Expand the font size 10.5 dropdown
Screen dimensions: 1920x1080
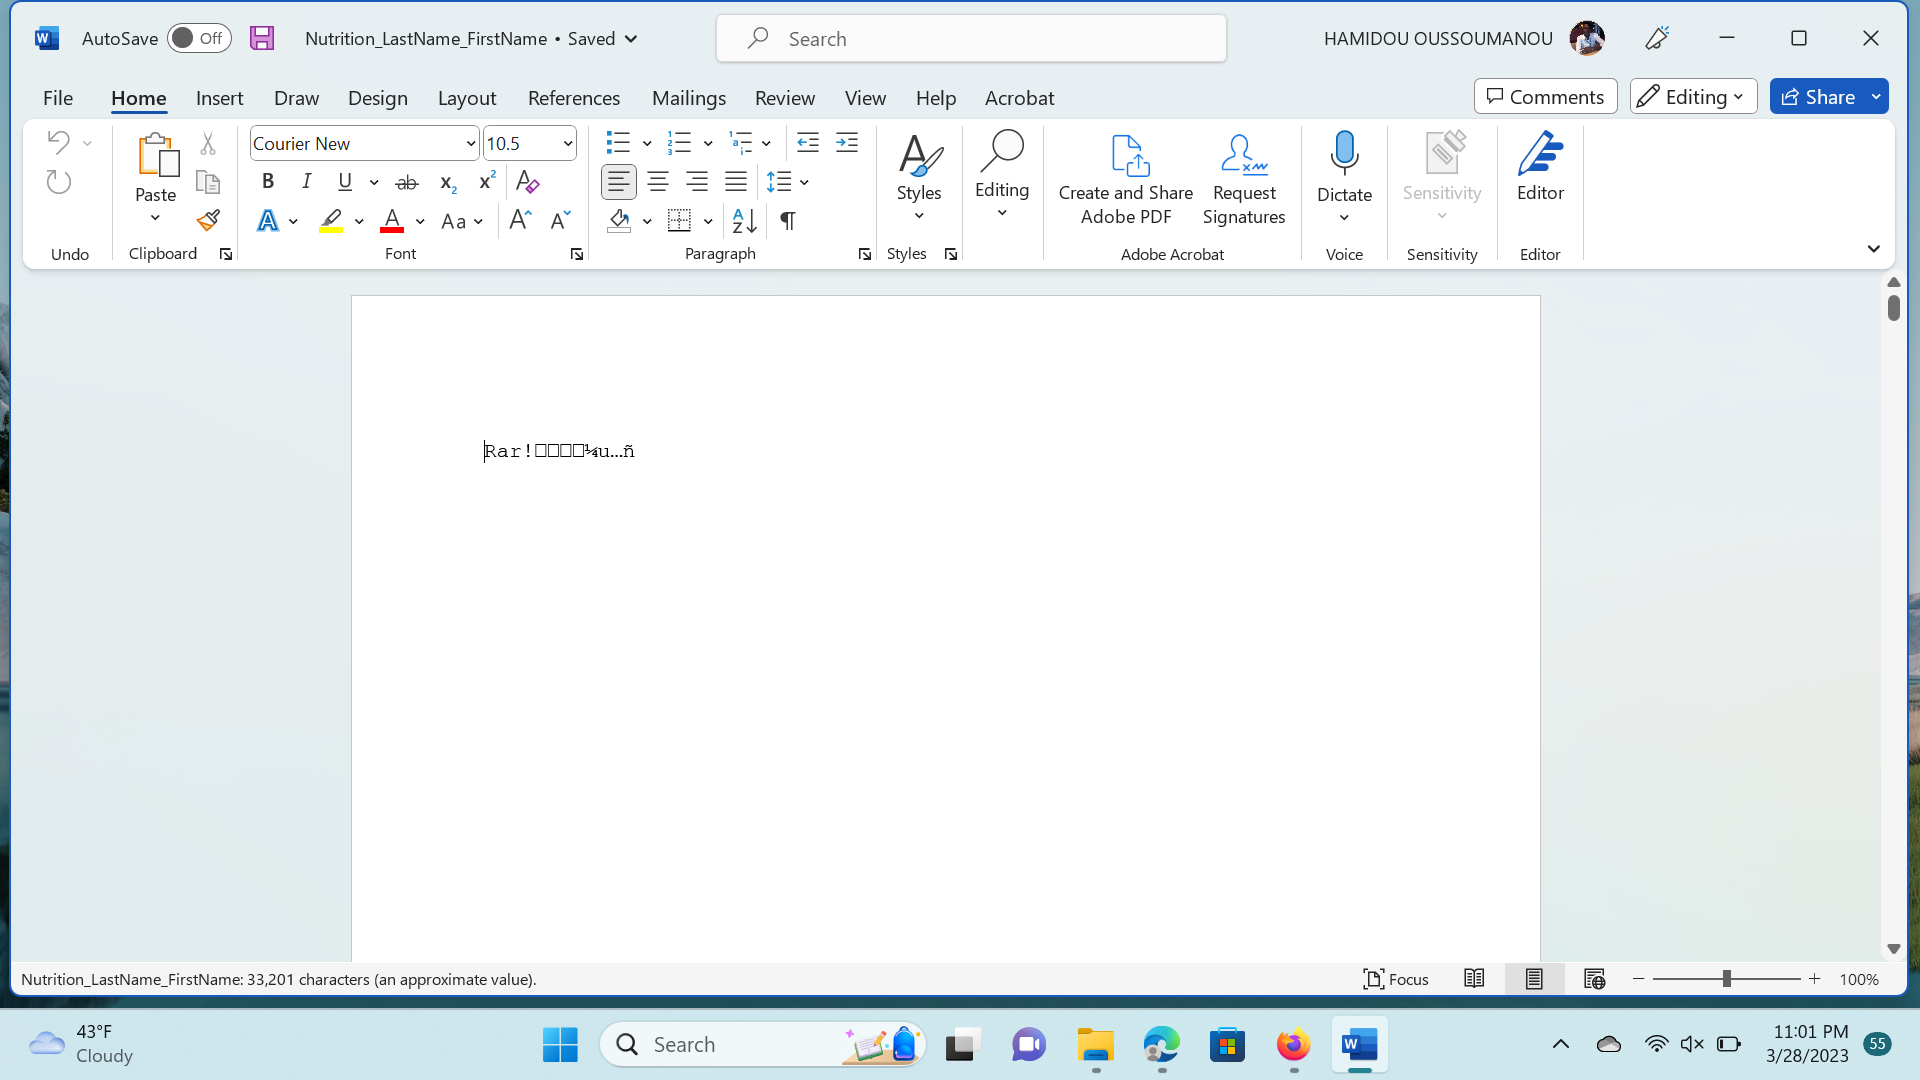pos(568,144)
